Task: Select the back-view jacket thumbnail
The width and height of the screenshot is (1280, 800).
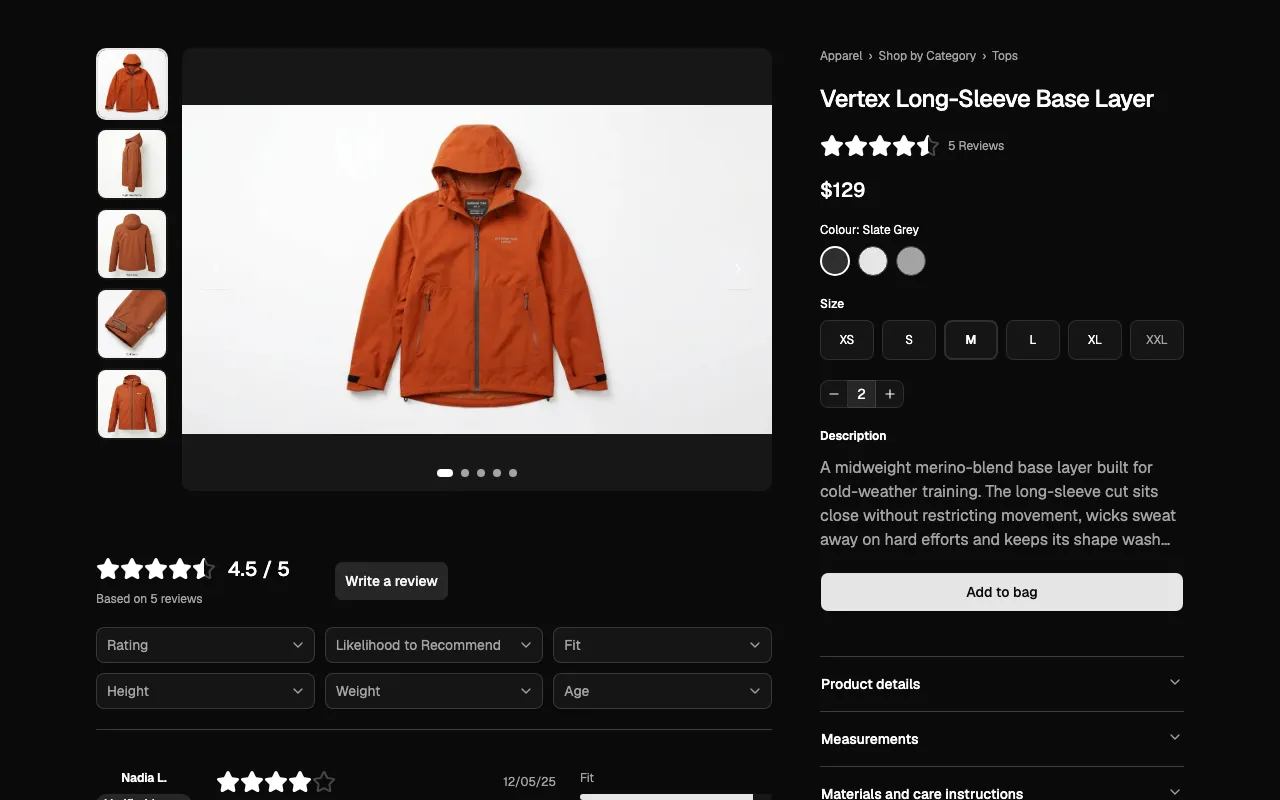Action: coord(132,244)
